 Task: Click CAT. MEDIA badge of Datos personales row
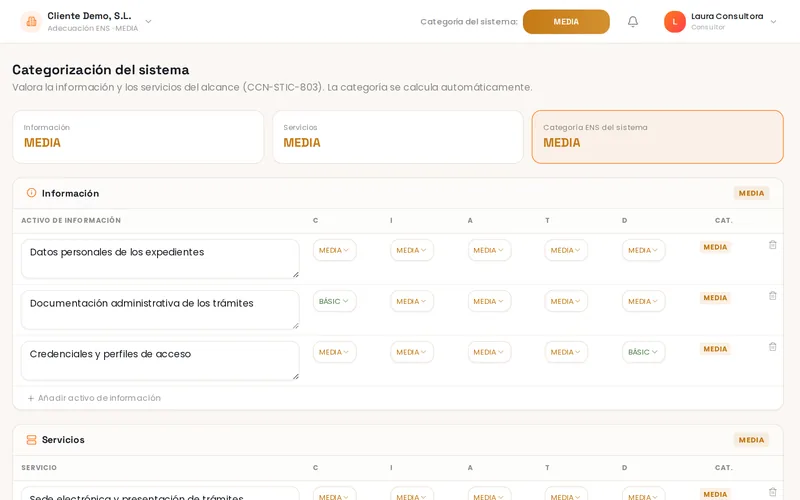click(715, 247)
